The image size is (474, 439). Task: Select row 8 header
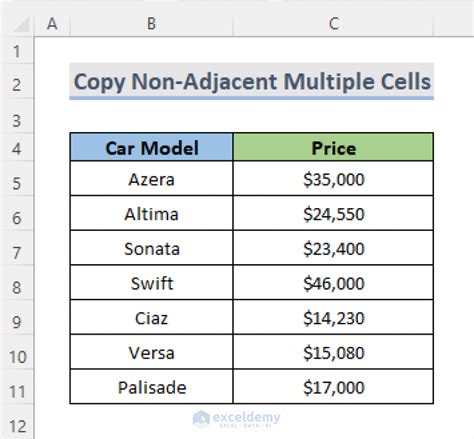tap(17, 283)
